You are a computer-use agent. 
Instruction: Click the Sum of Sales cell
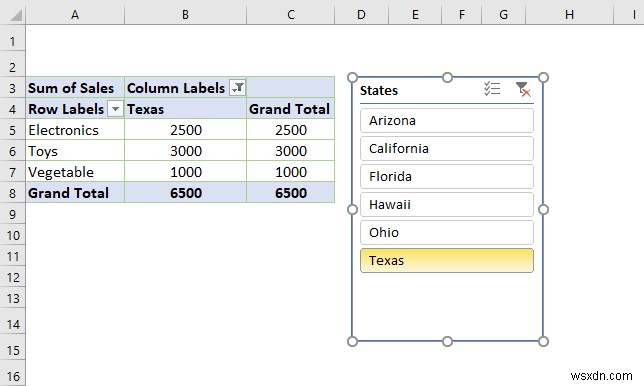[75, 87]
